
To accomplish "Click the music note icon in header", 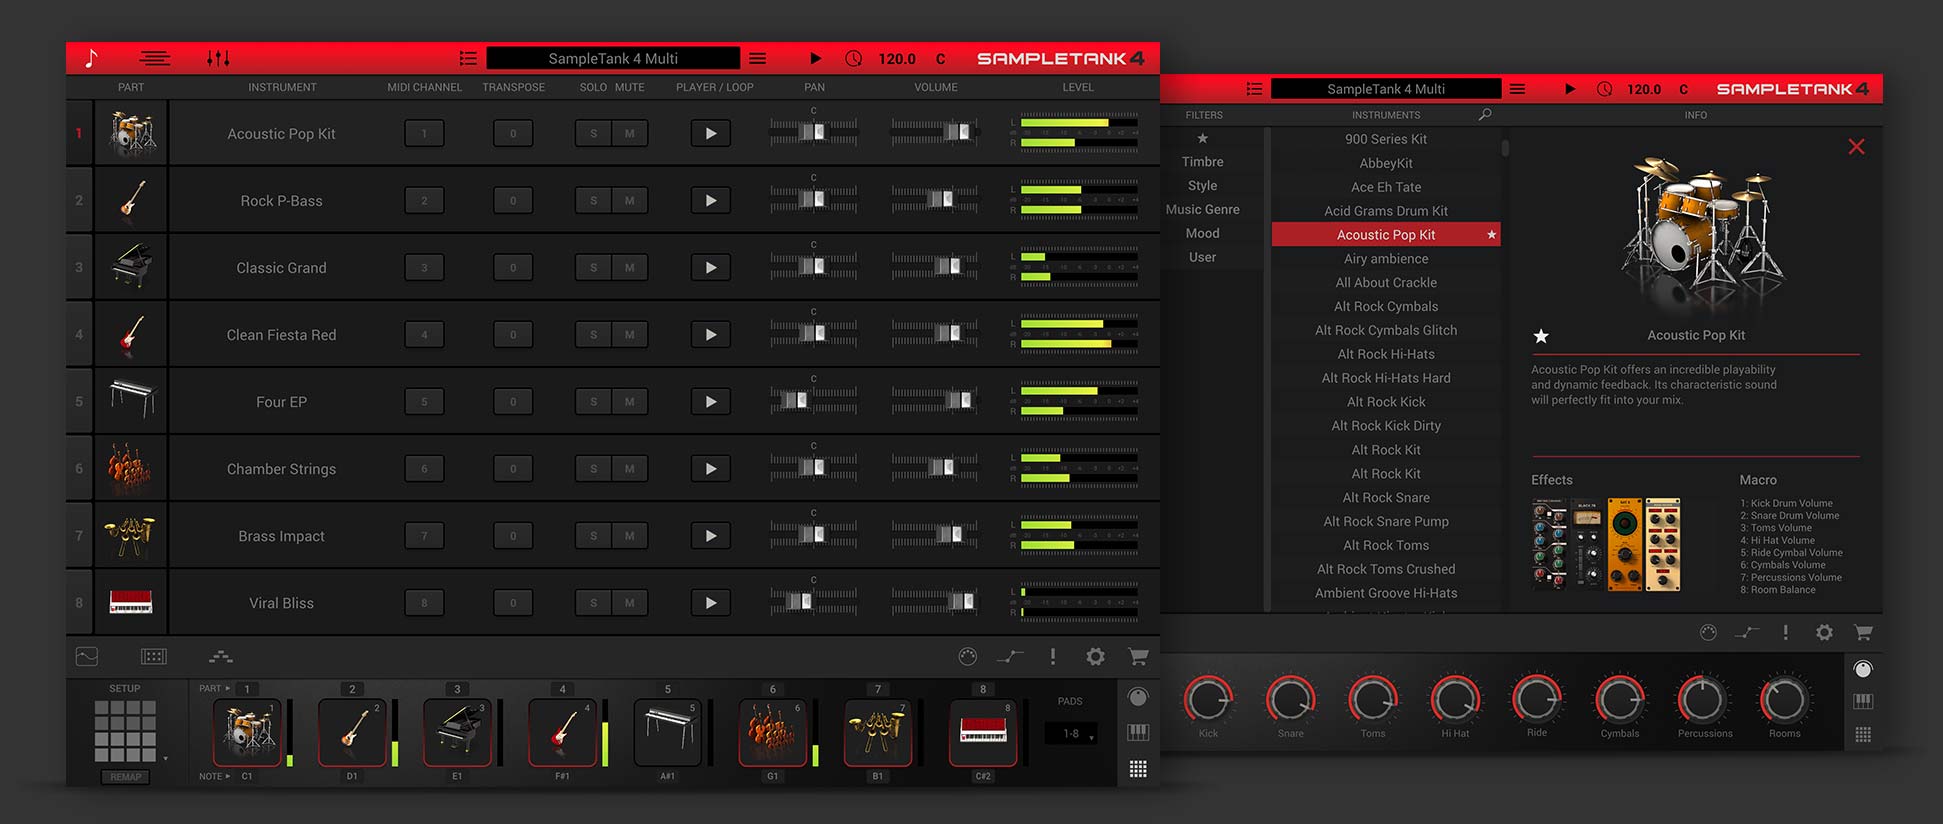I will click(x=91, y=58).
